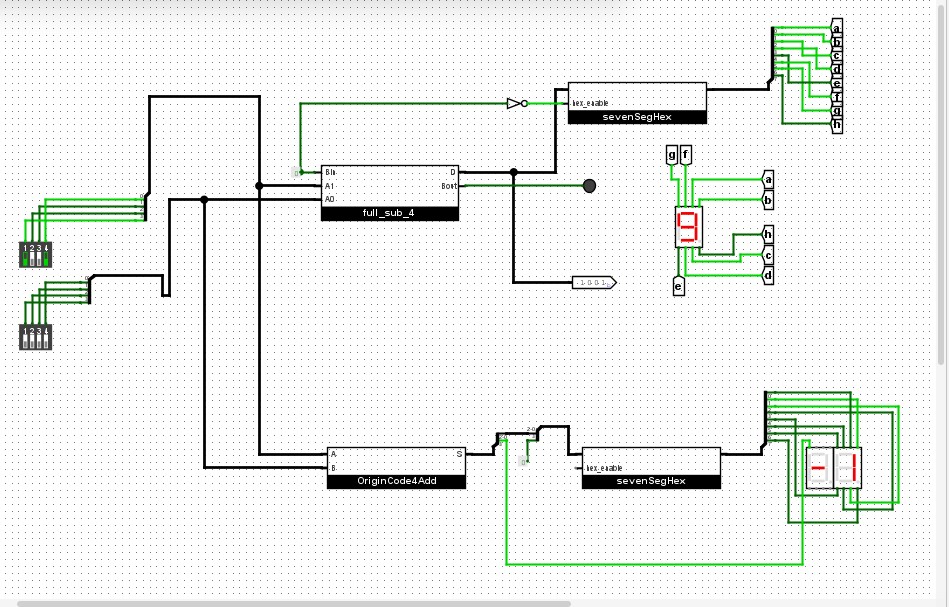The image size is (949, 607).
Task: Select the tunnel labeled e below the display
Action: [x=678, y=287]
